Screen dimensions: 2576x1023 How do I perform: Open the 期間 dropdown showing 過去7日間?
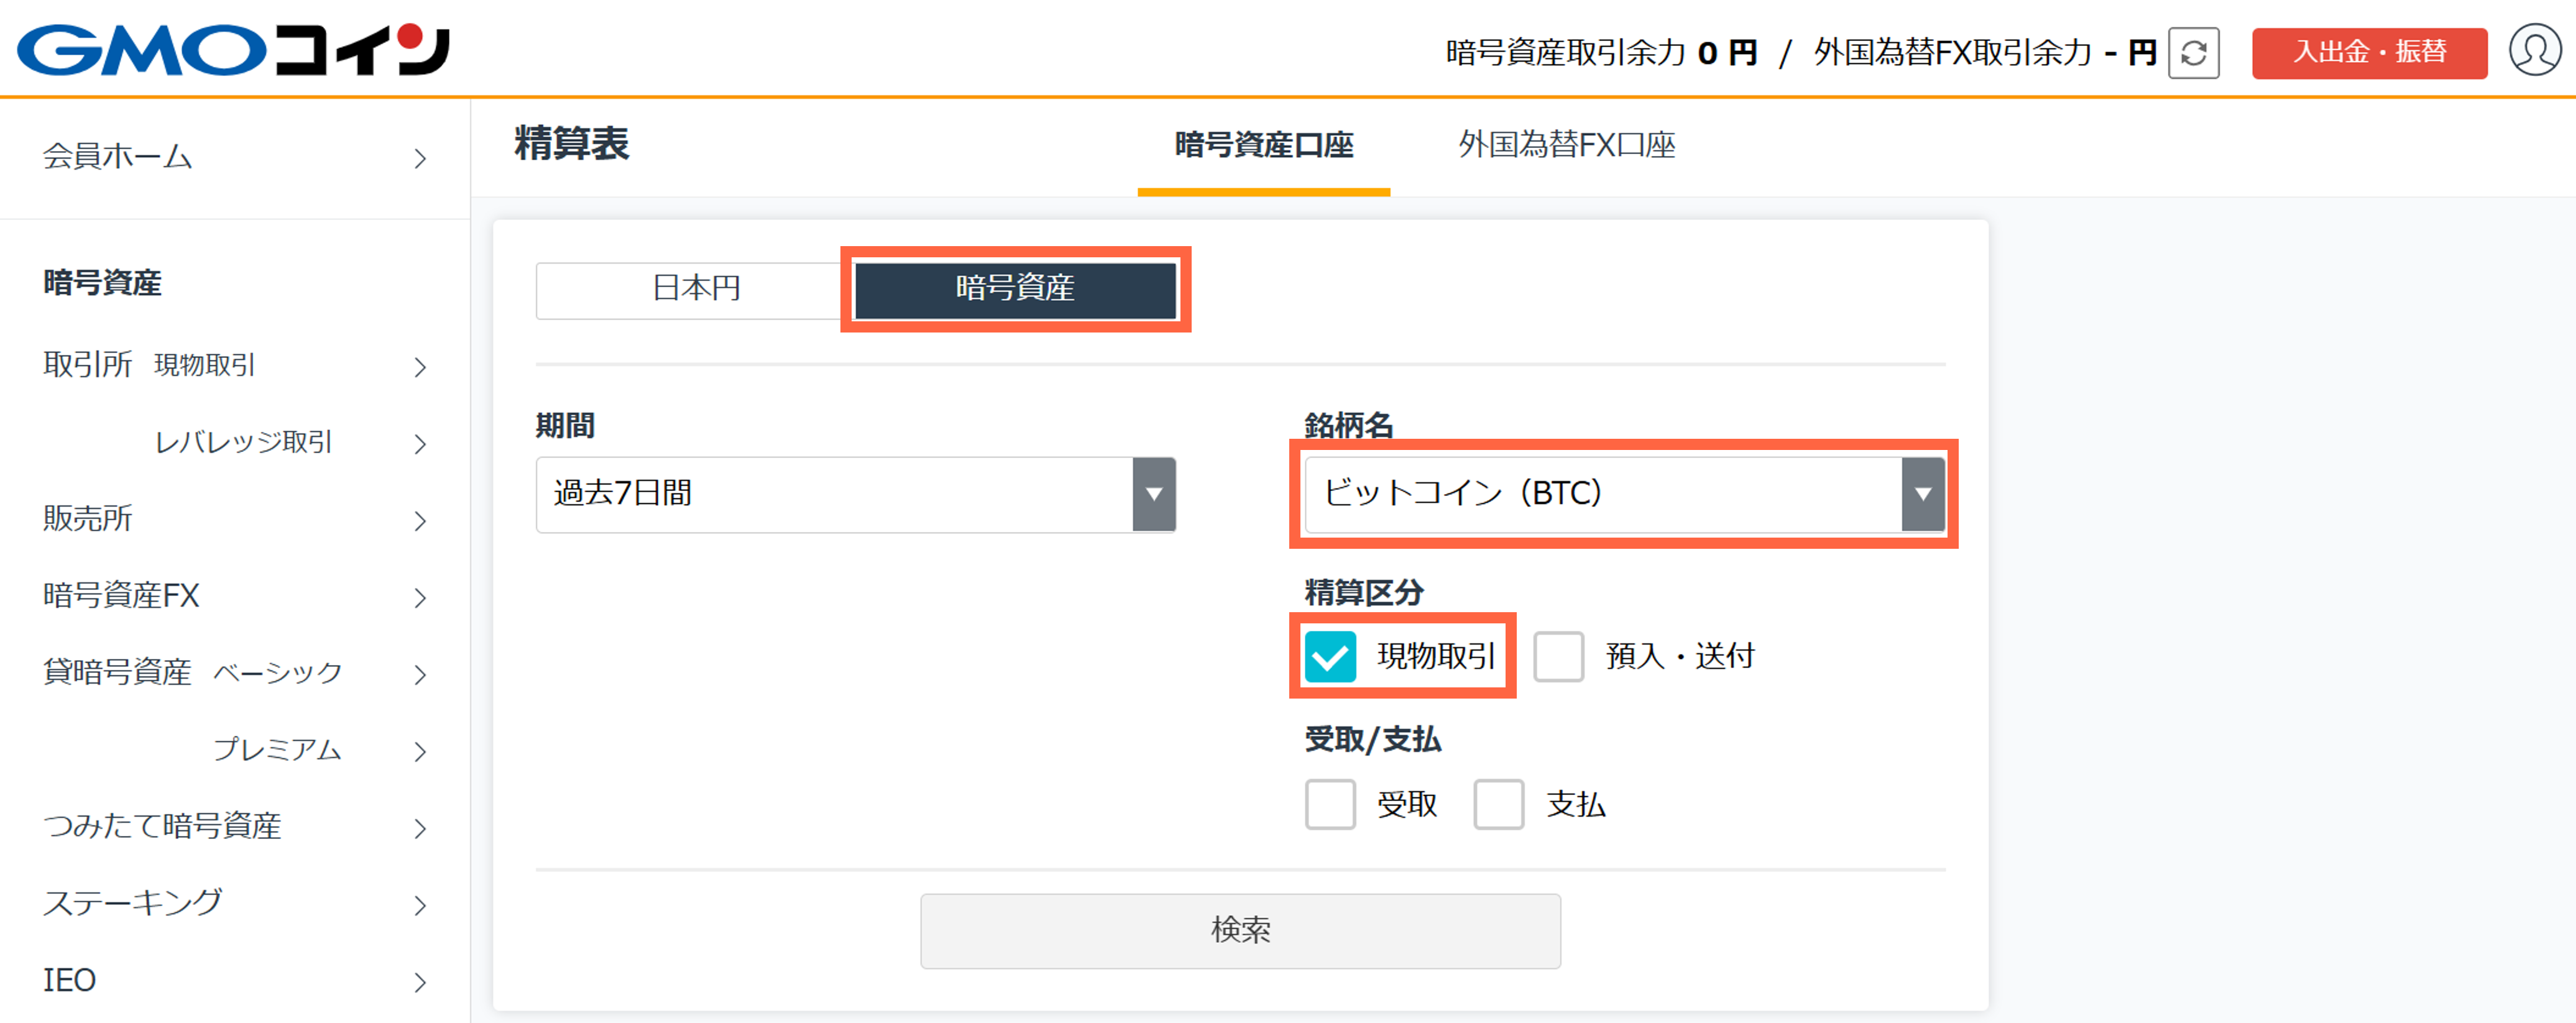click(855, 494)
